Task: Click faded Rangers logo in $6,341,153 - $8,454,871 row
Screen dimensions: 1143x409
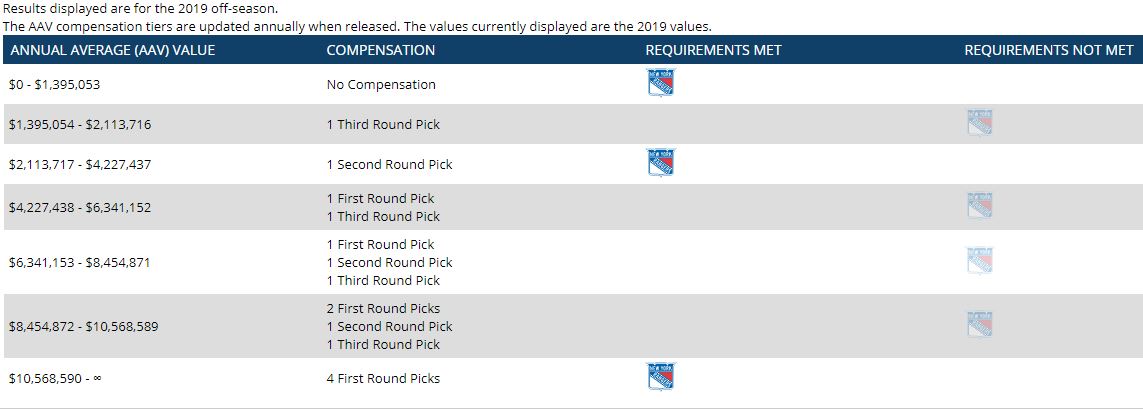Action: tap(980, 261)
